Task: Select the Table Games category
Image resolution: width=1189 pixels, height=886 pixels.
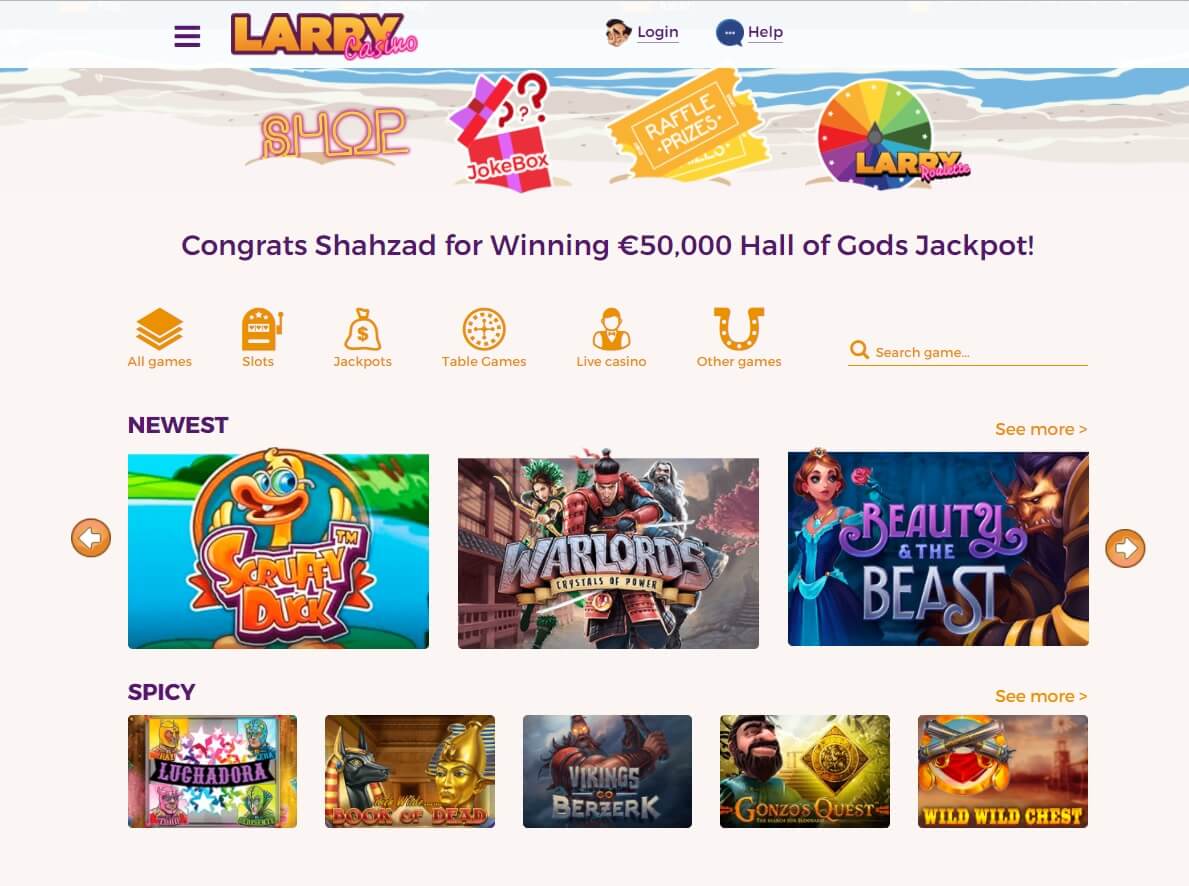Action: 484,338
